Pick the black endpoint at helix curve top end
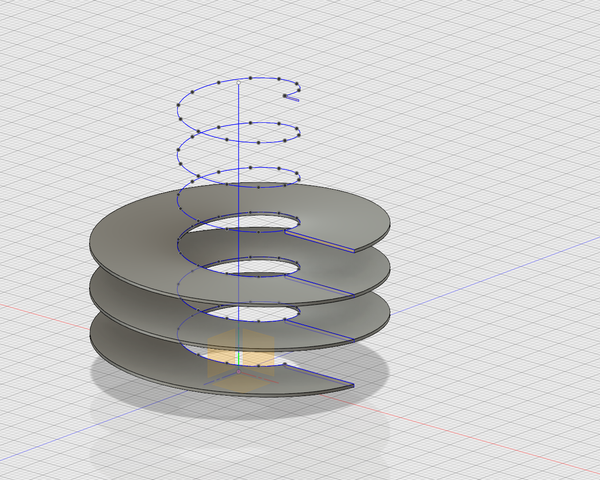The width and height of the screenshot is (600, 480). coord(285,96)
